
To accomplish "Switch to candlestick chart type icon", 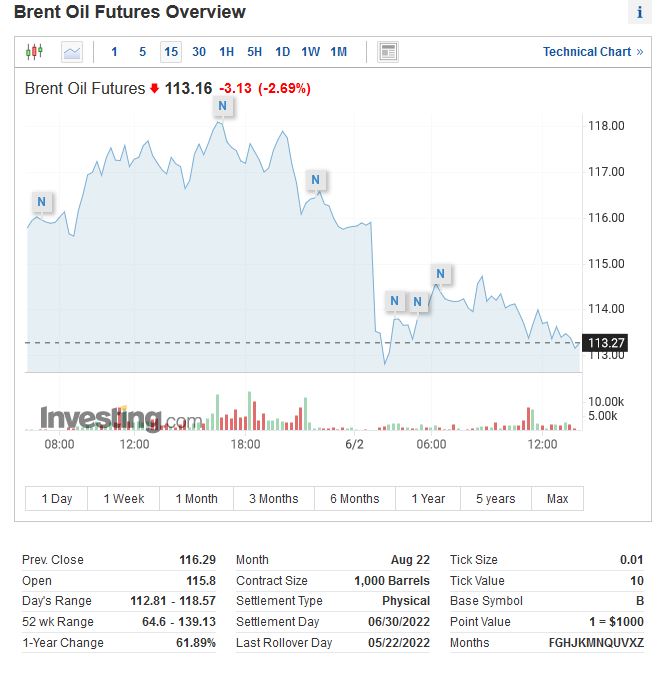I will pos(35,52).
